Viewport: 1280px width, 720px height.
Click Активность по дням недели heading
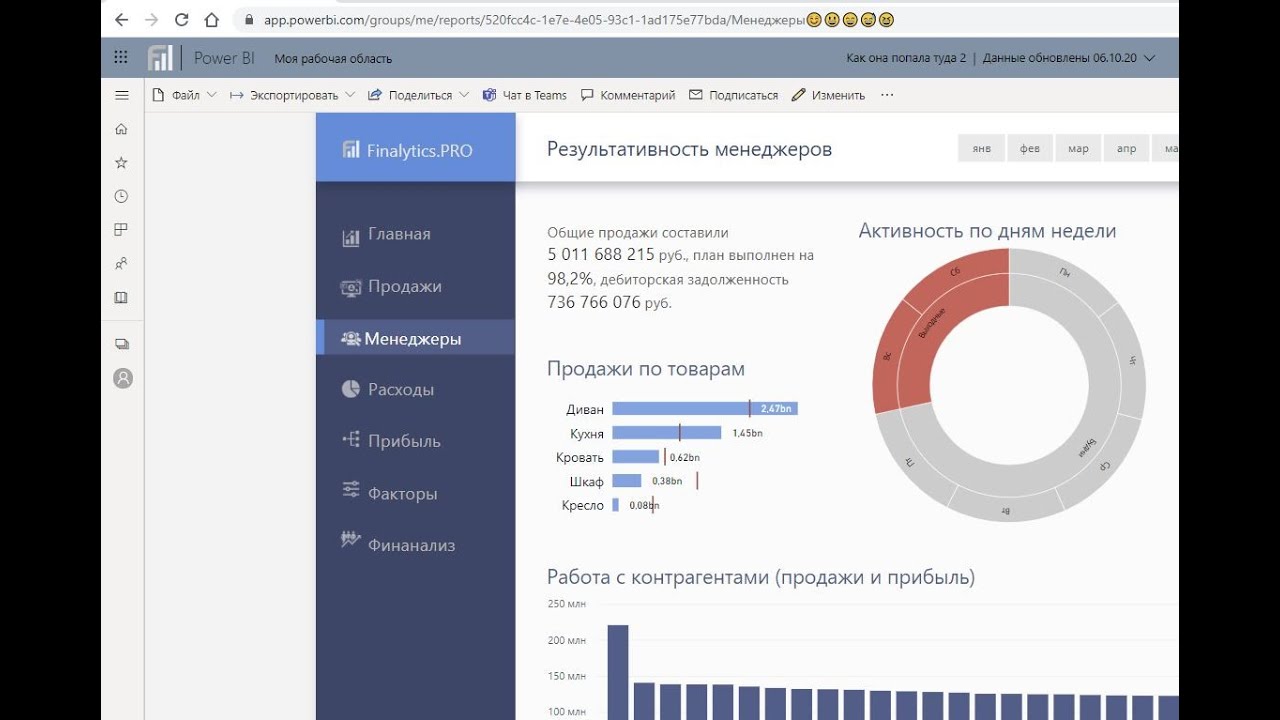pos(987,231)
